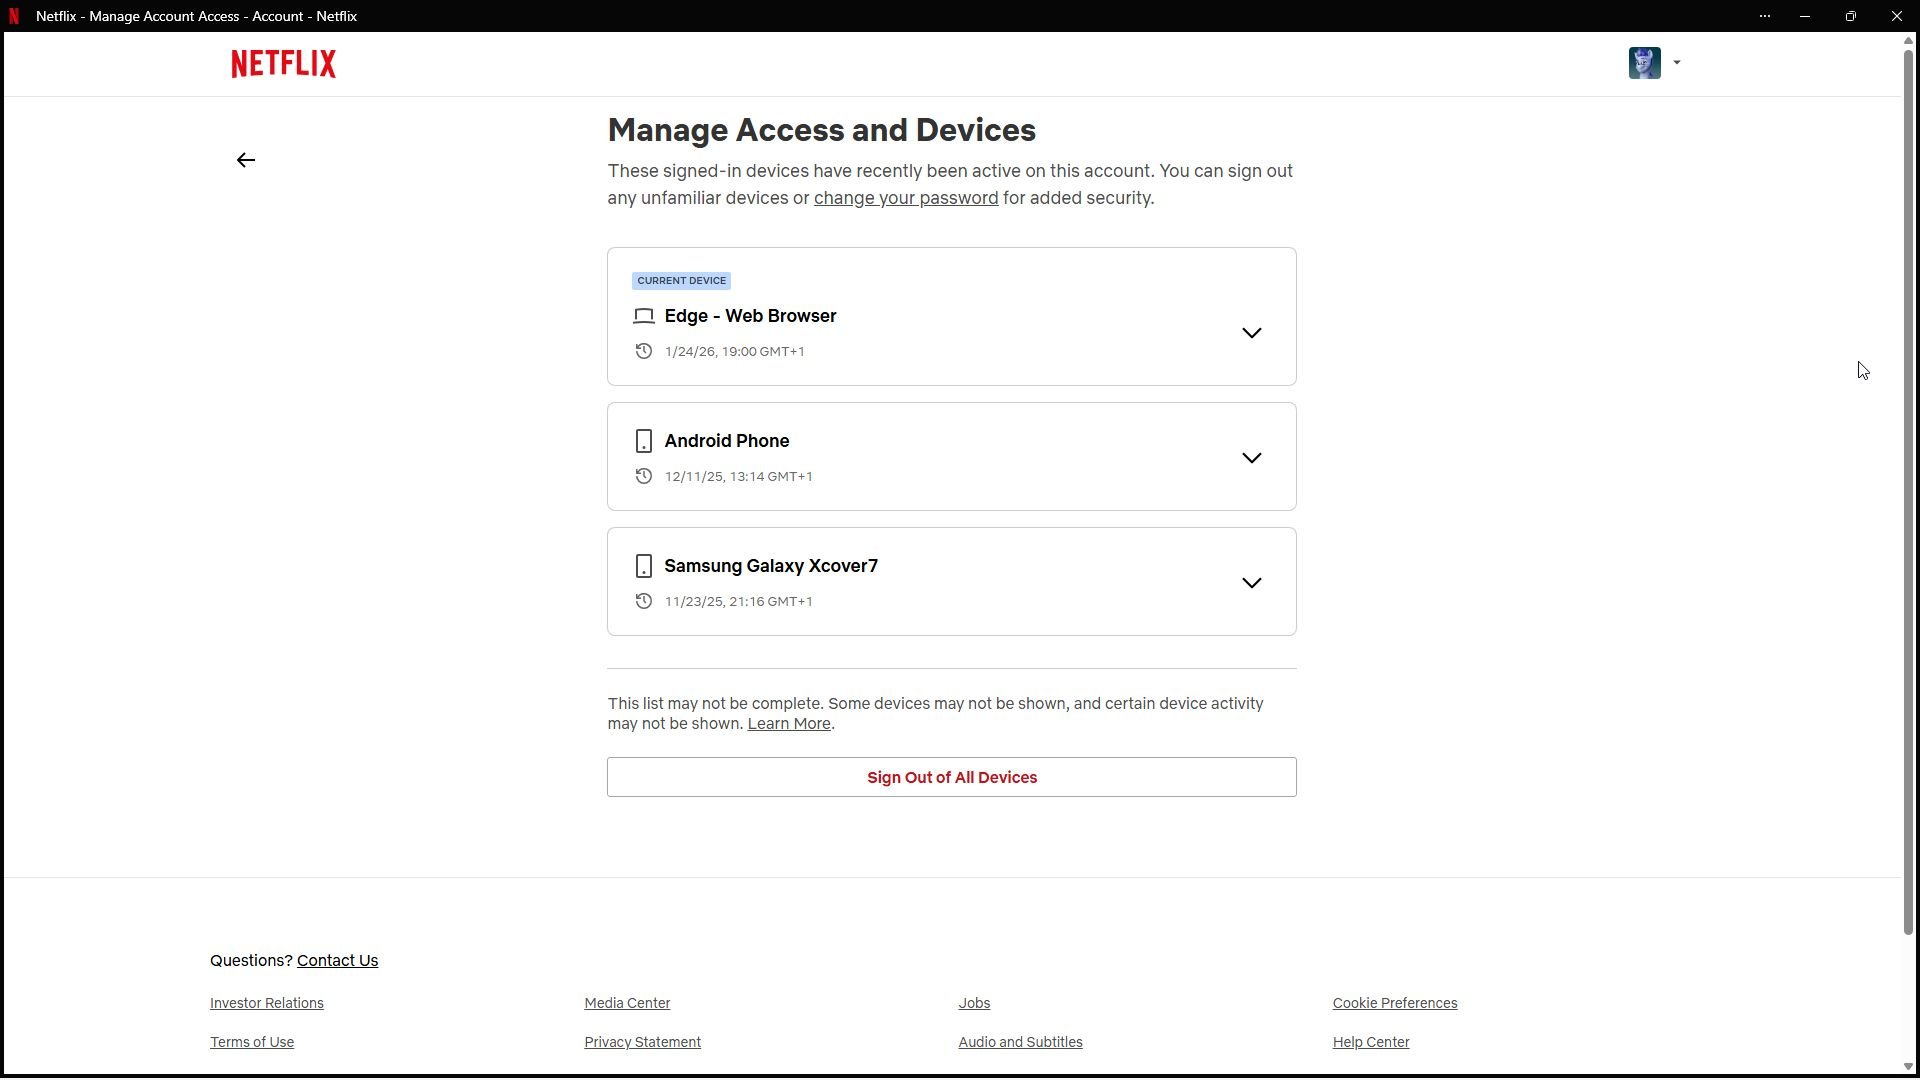Click the scrollbar down arrow
Viewport: 1920px width, 1080px height.
(x=1908, y=1067)
